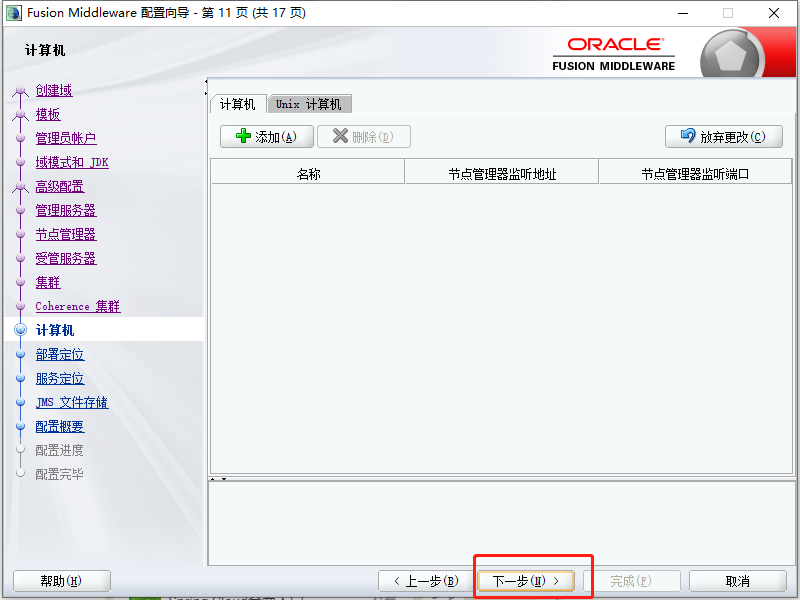Click the green plus add icon

[243, 136]
